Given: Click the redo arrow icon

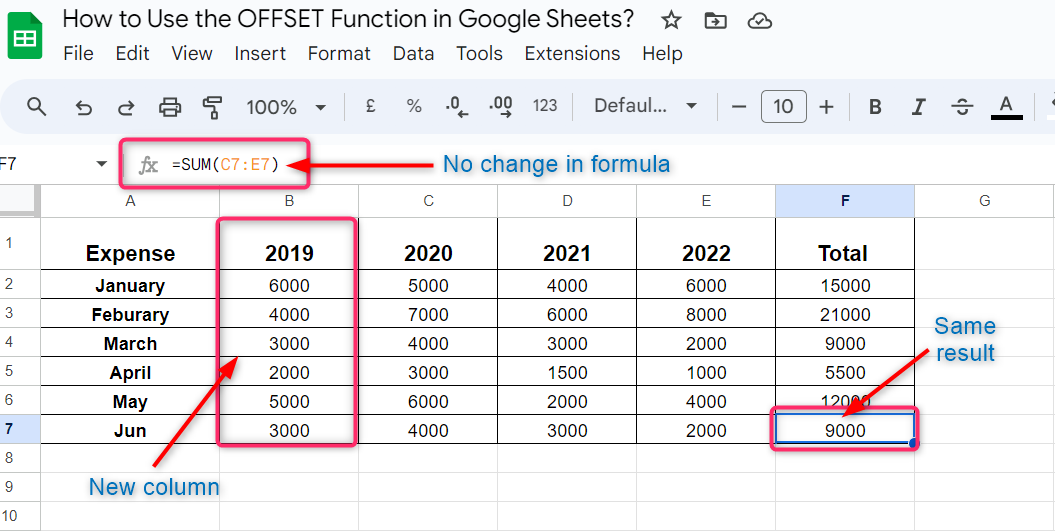Looking at the screenshot, I should (126, 107).
